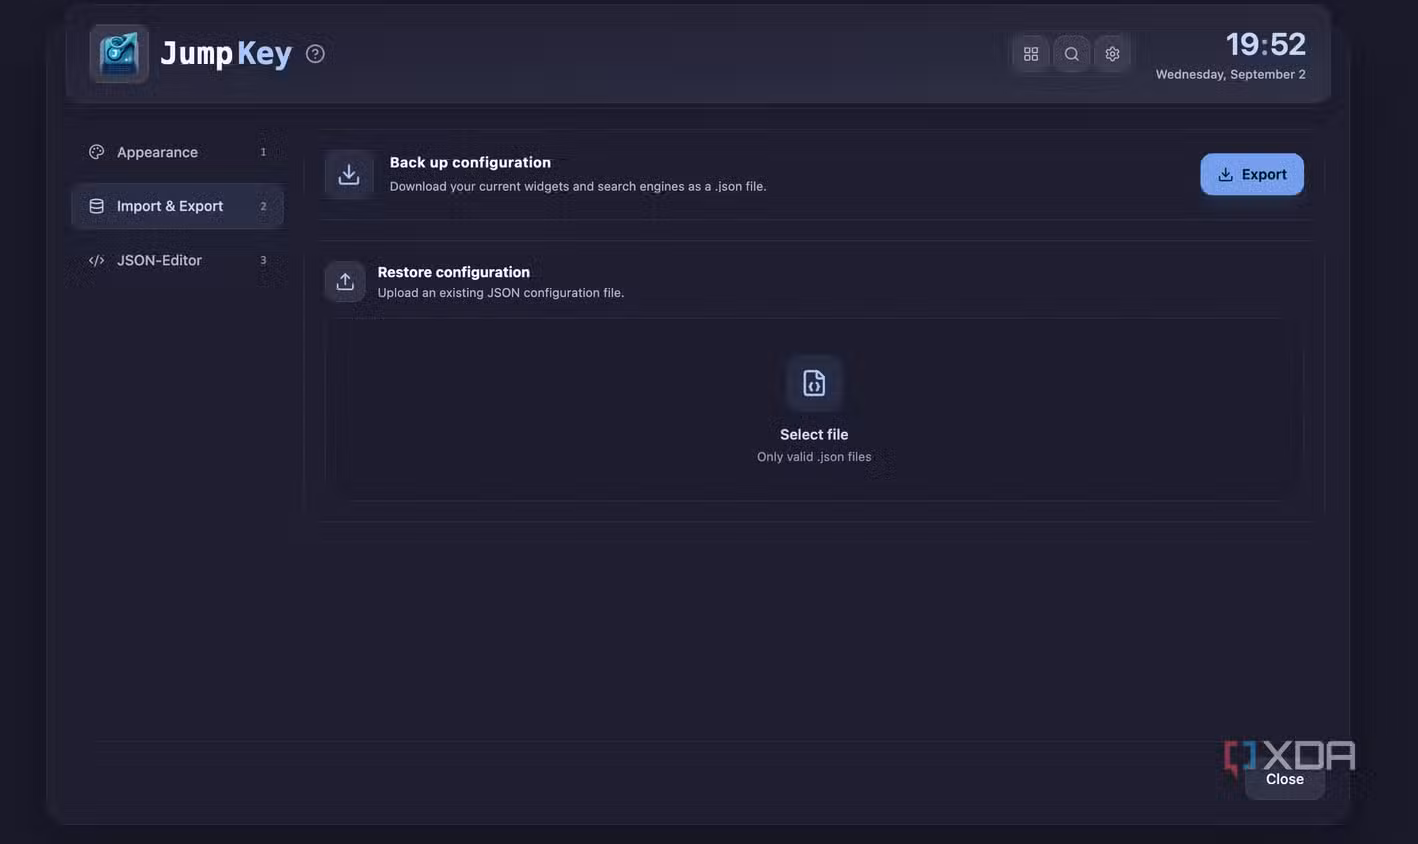This screenshot has width=1418, height=844.
Task: Click the 19:52 clock display
Action: pyautogui.click(x=1266, y=44)
